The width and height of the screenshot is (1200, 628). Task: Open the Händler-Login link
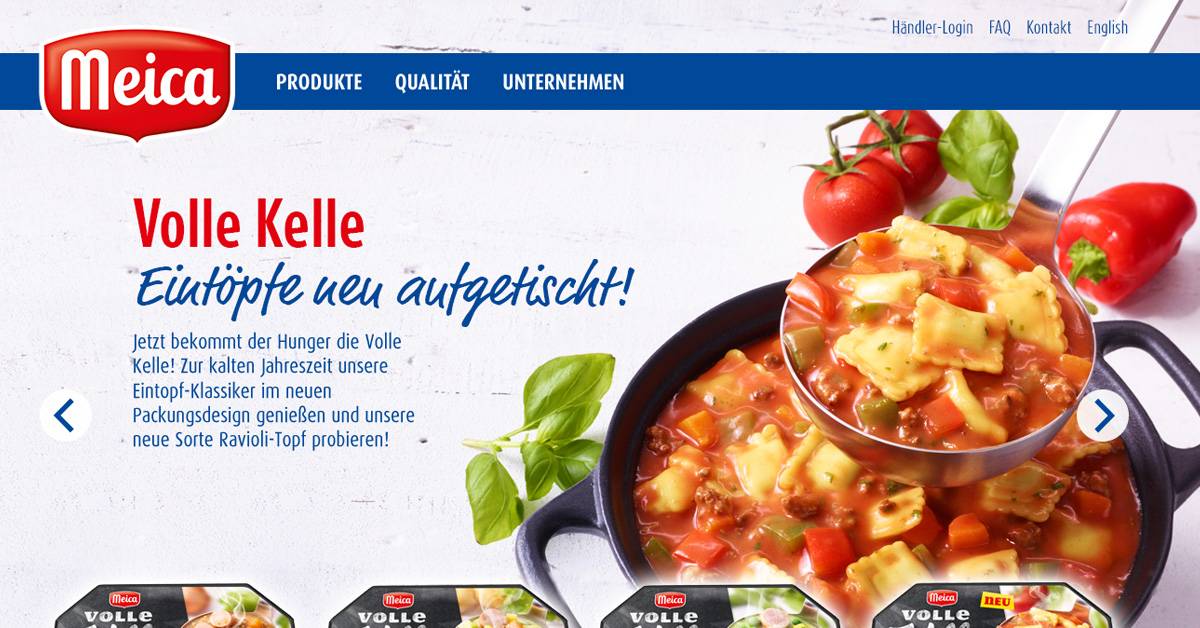pos(932,28)
